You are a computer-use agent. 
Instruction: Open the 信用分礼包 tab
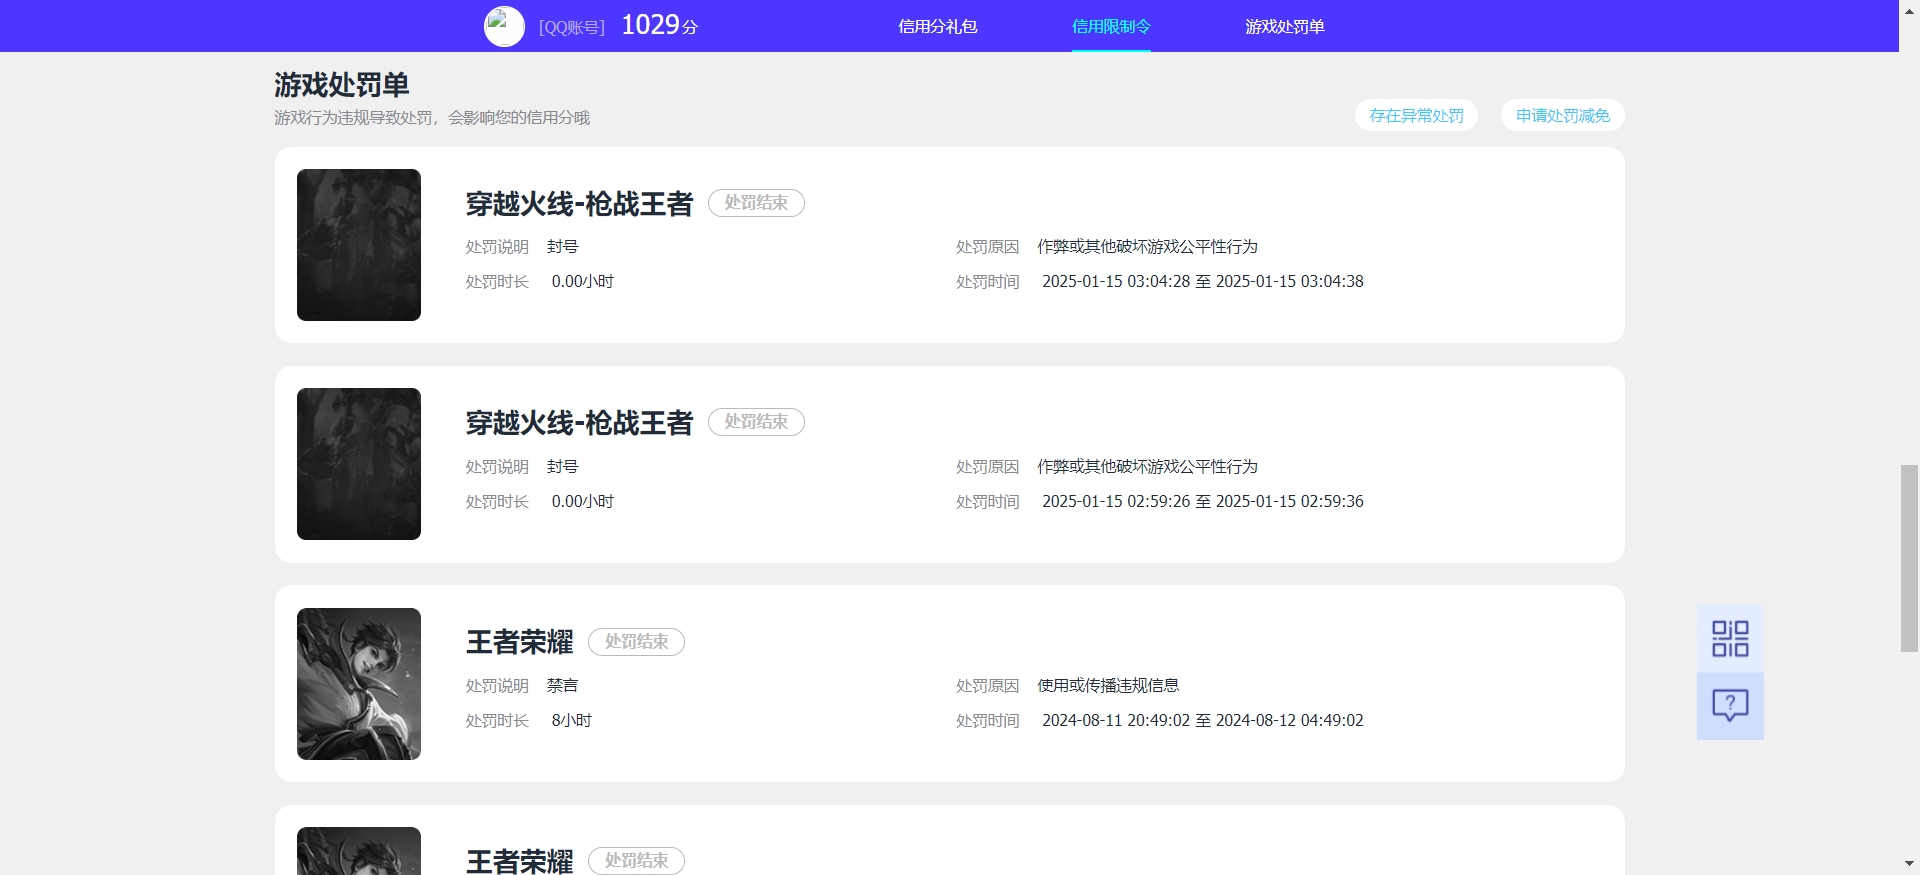point(938,27)
